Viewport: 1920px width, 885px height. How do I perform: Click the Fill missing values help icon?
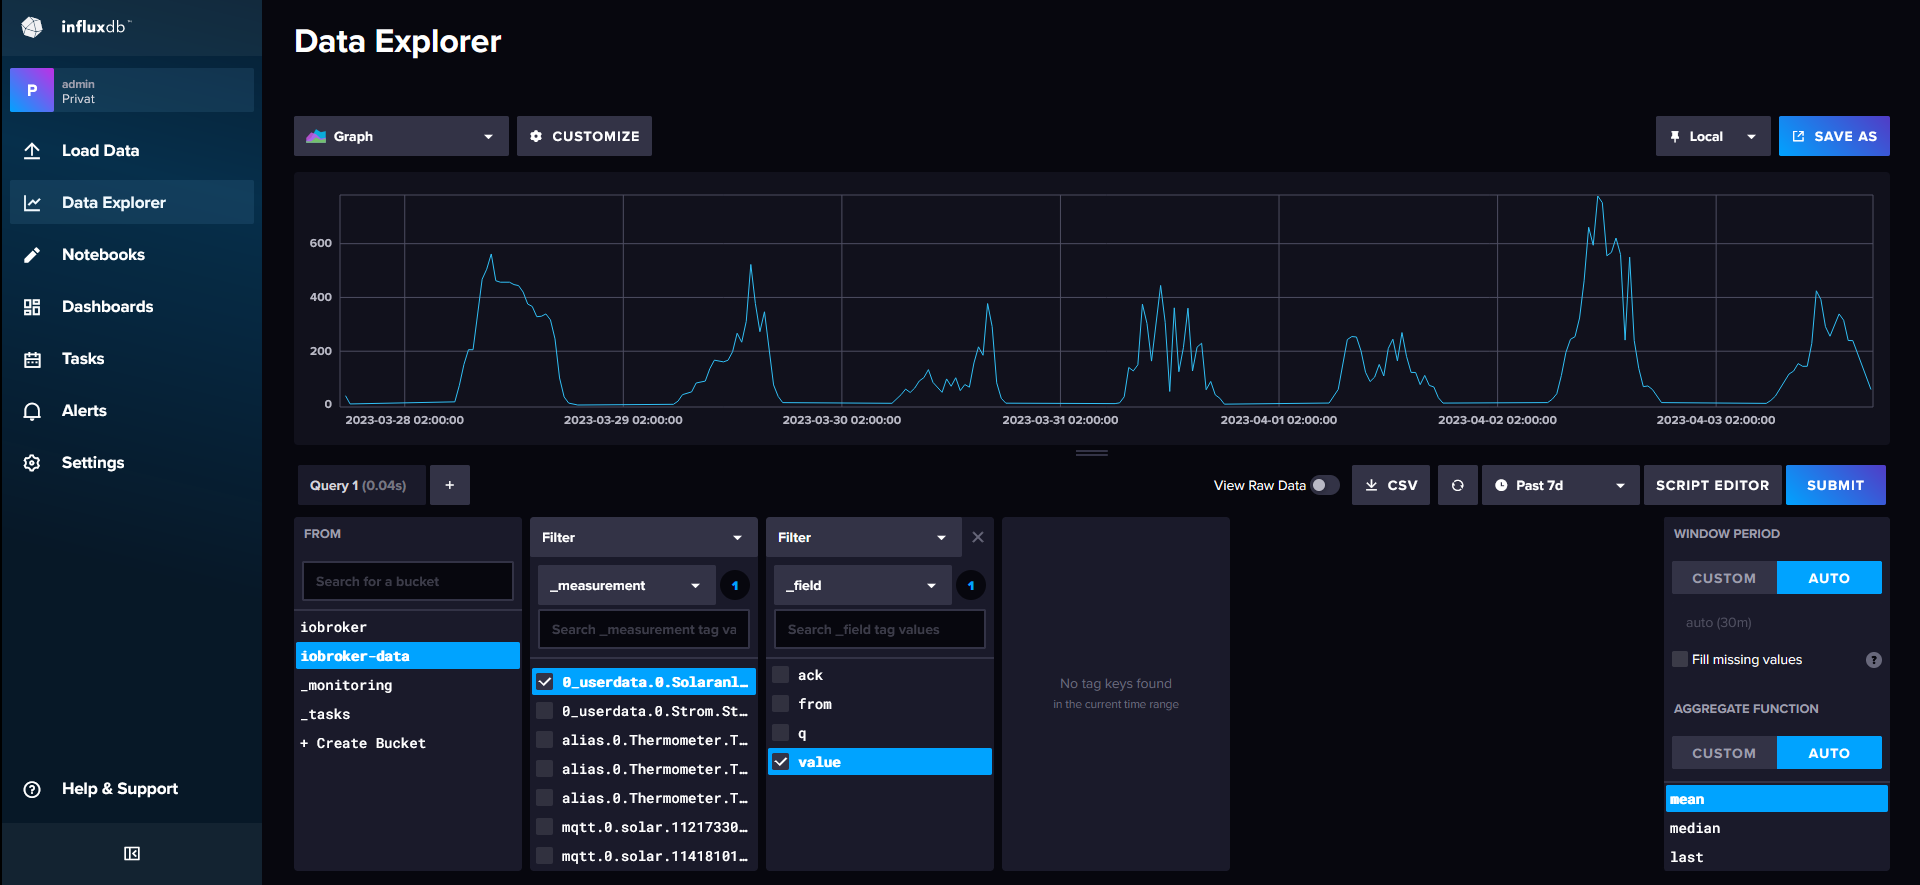1873,660
